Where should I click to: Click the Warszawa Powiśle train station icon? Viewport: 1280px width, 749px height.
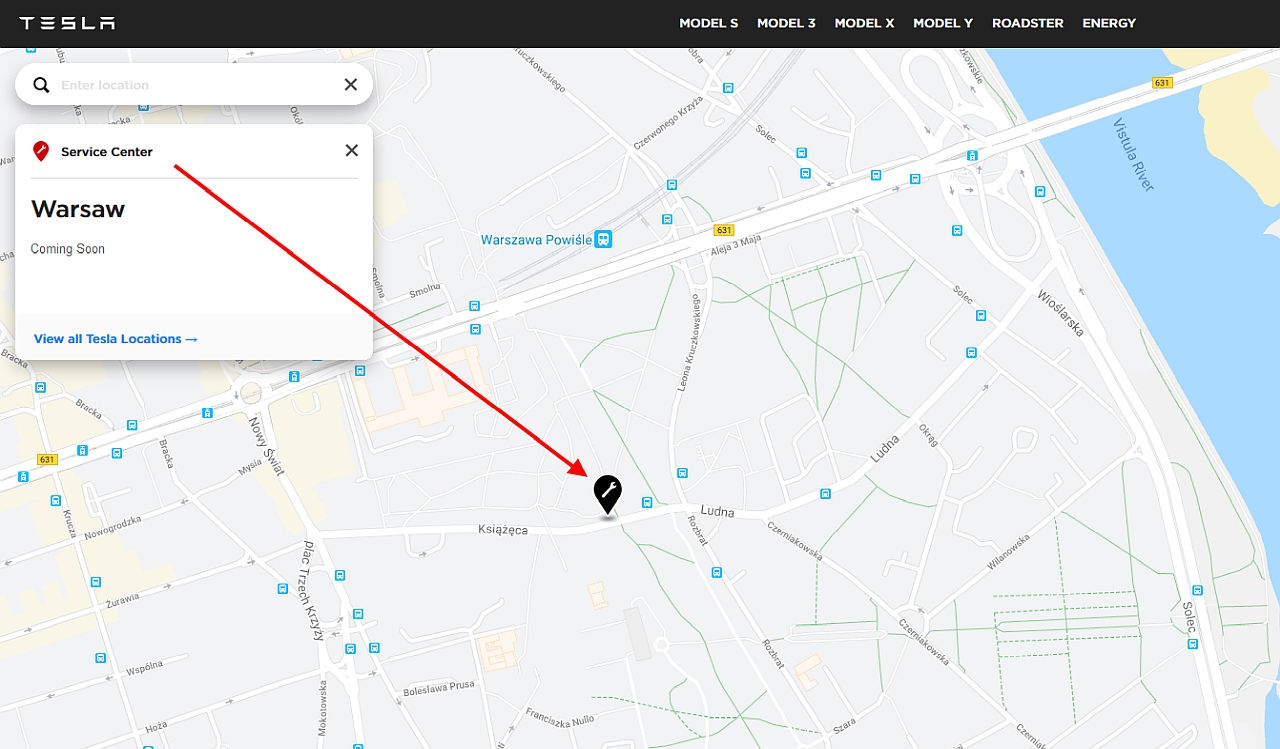603,239
